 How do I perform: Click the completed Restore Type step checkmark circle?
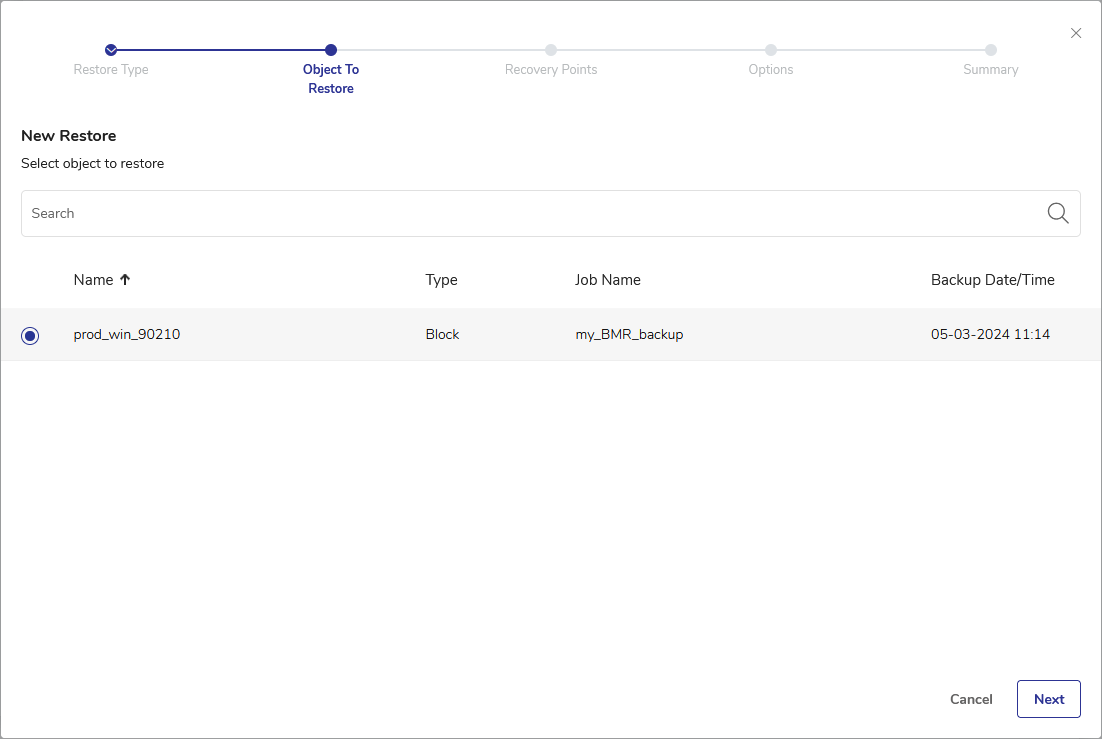tap(111, 50)
